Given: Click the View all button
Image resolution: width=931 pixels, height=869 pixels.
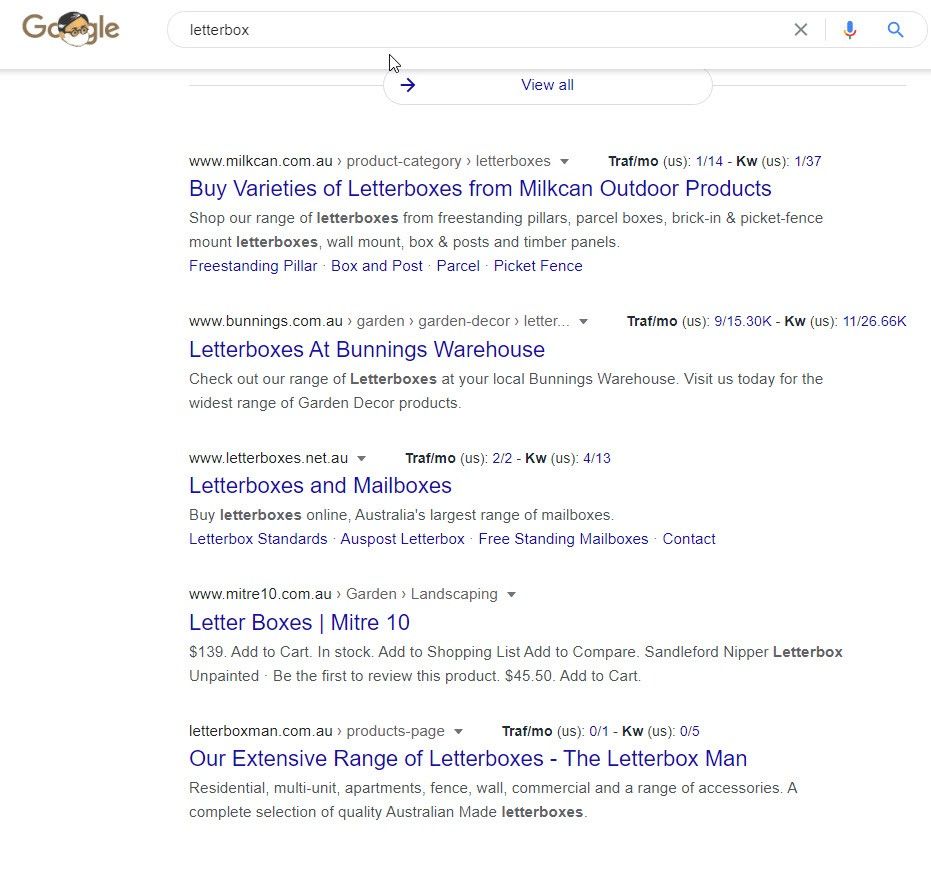Looking at the screenshot, I should [547, 85].
